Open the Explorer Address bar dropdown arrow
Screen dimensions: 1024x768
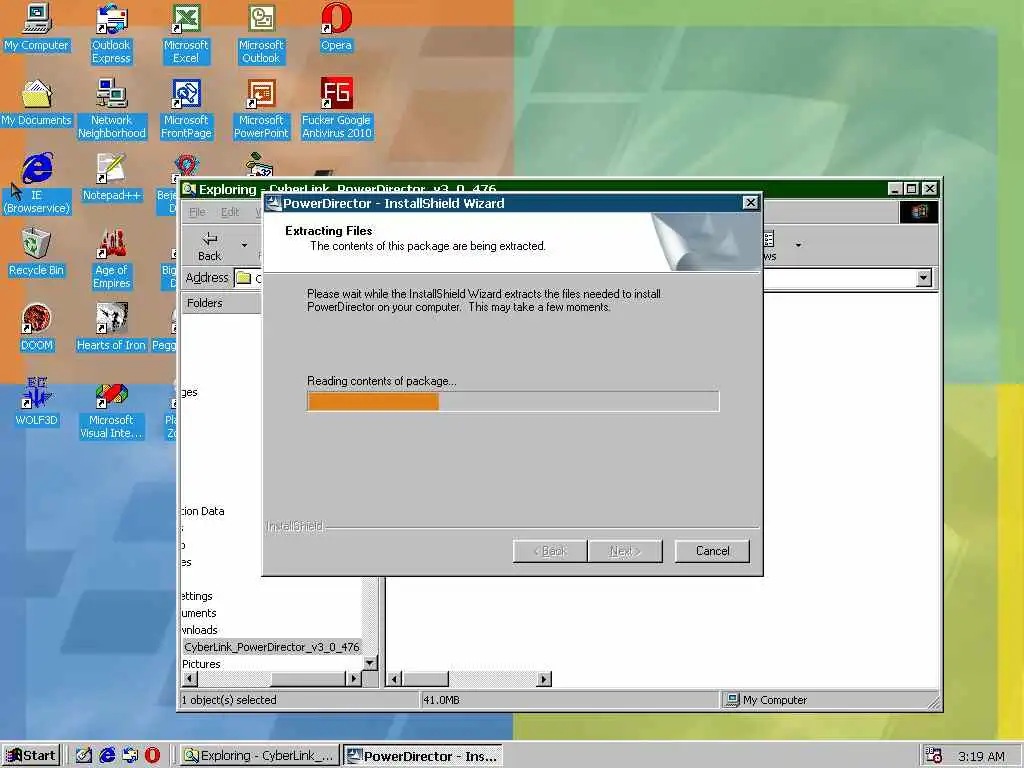coord(923,278)
